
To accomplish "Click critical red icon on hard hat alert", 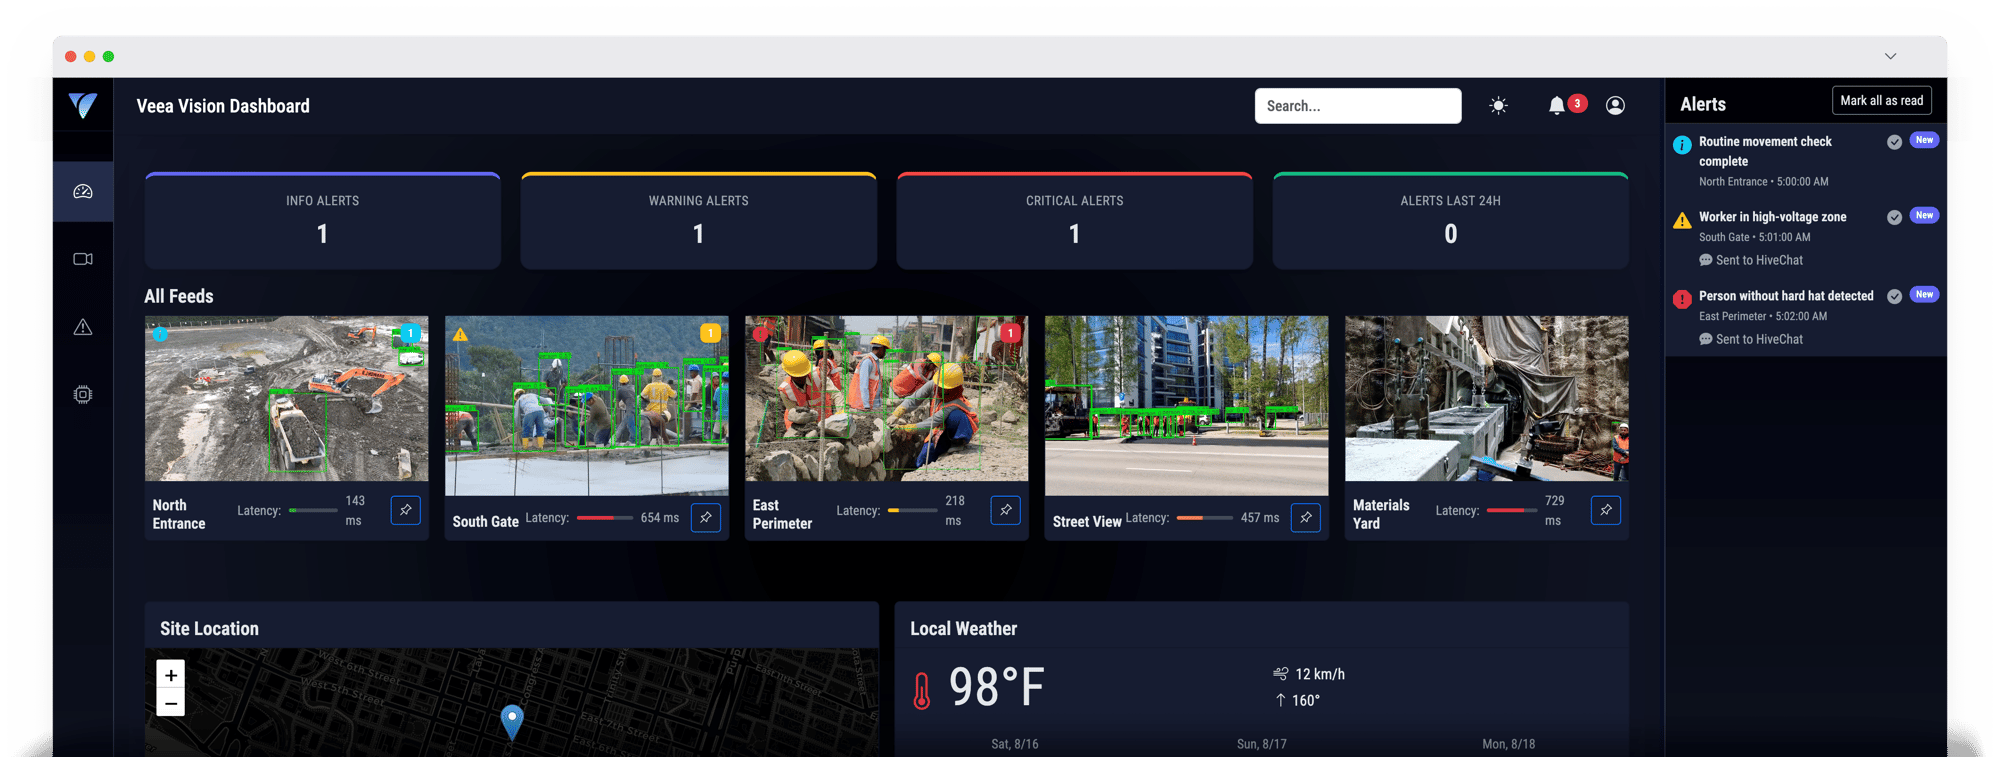I will point(1682,298).
